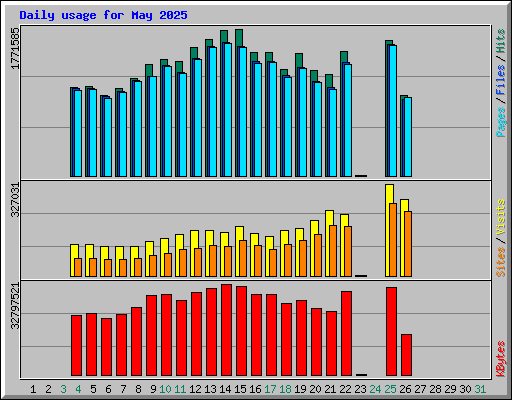Click day label 30 on the x-axis

tap(465, 389)
